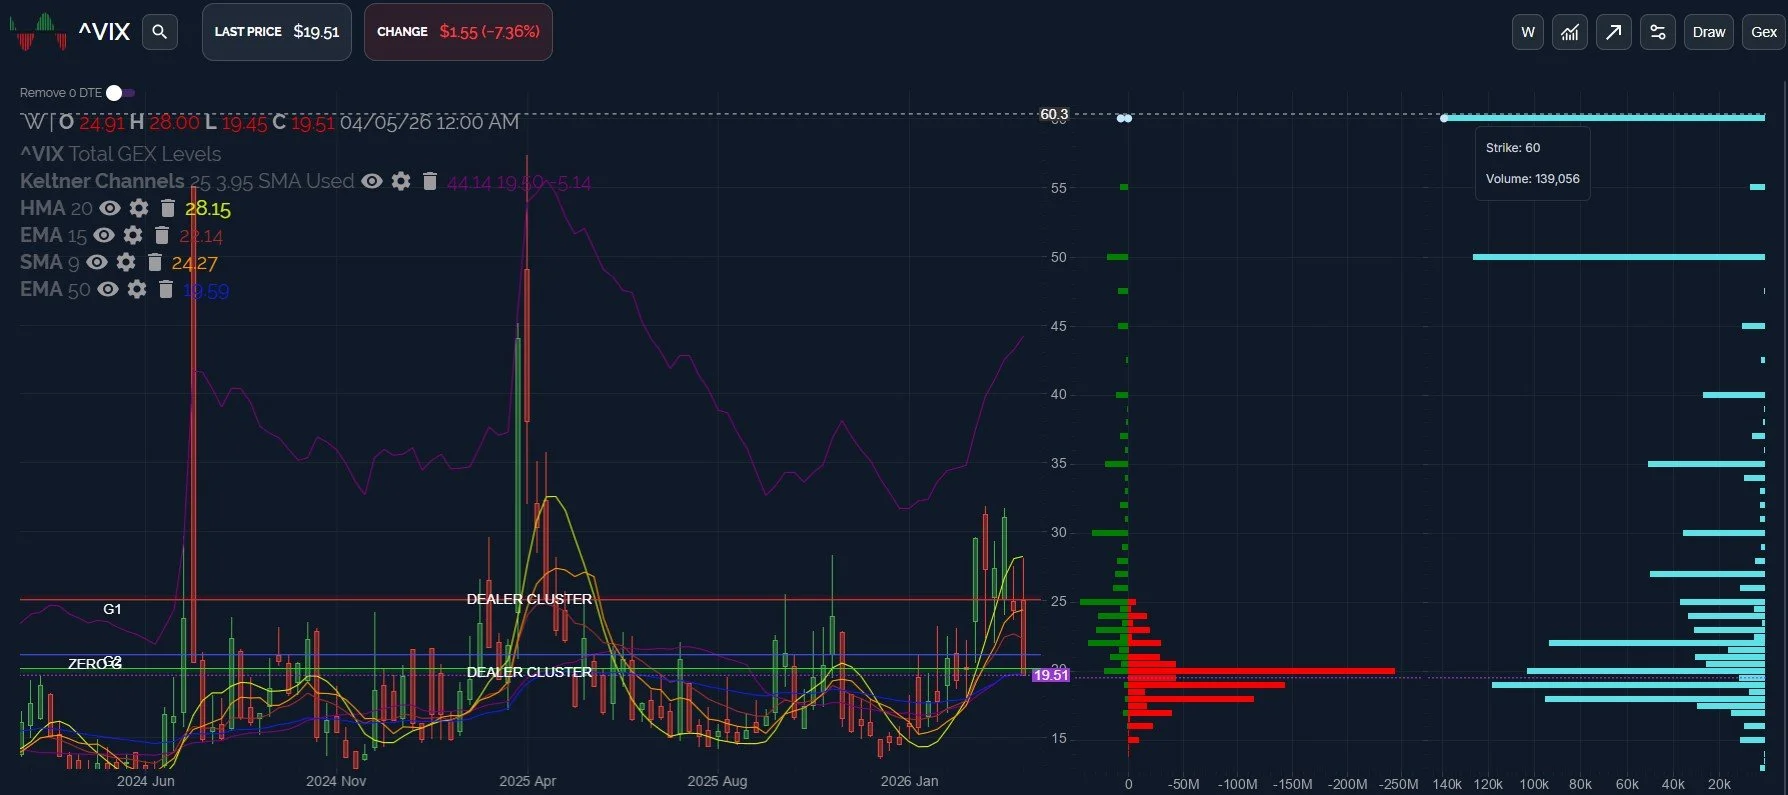Select the strike 50 volume bar
Screen dimensions: 1788x795
(x=1619, y=257)
